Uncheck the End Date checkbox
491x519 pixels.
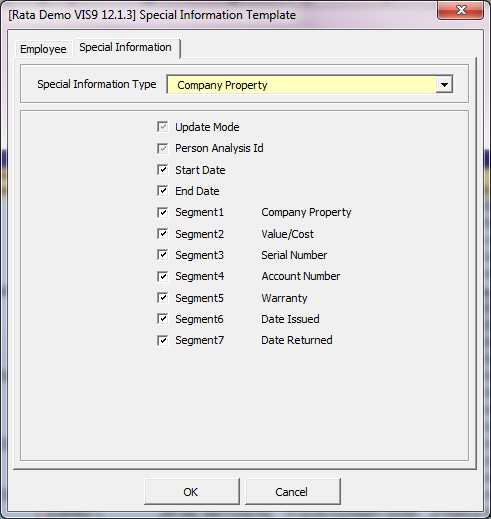pos(162,191)
